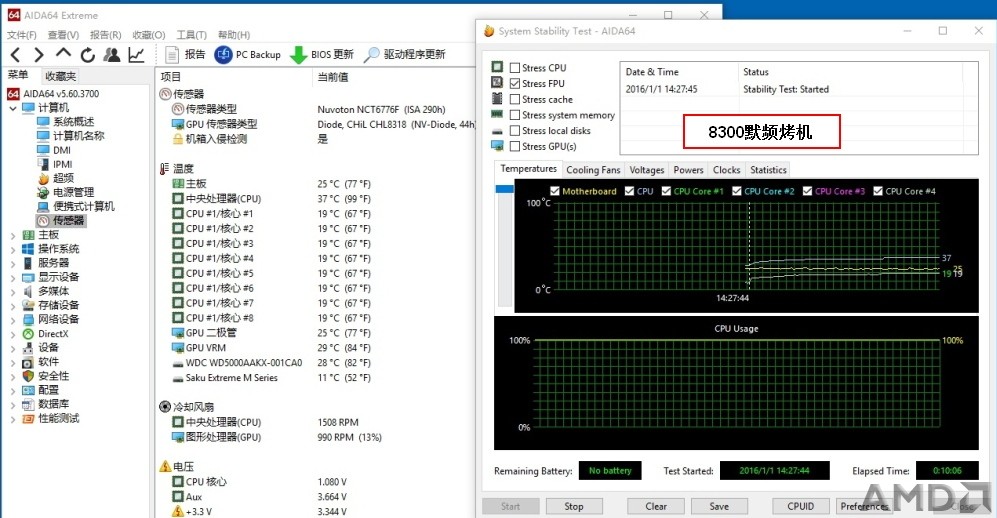The width and height of the screenshot is (997, 518).
Task: Collapse the 计算机 tree node
Action: (x=13, y=108)
